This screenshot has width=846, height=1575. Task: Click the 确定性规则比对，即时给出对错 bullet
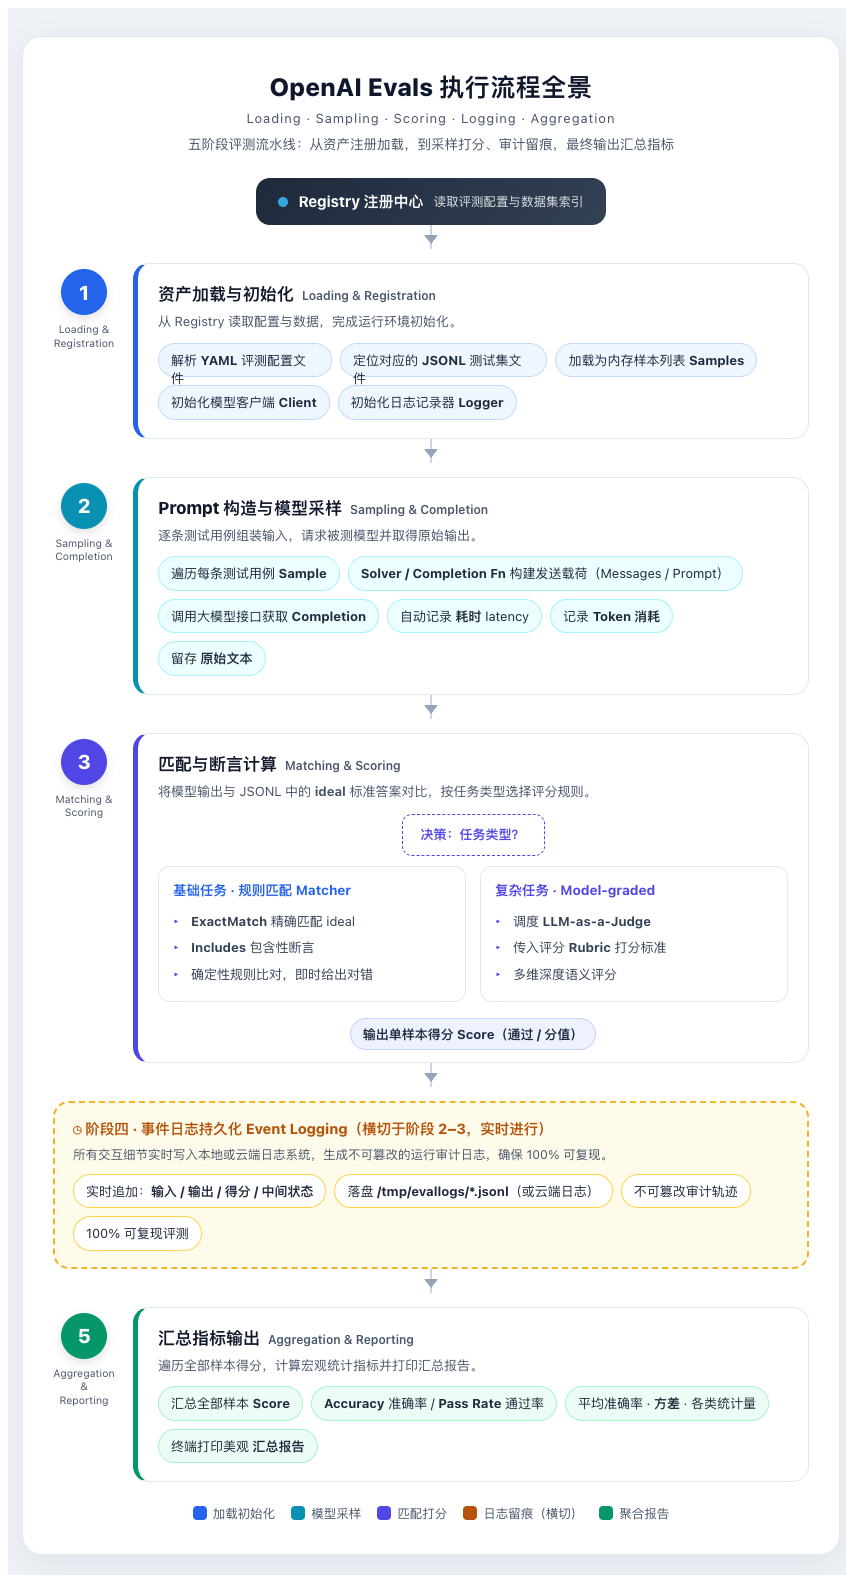tap(282, 974)
